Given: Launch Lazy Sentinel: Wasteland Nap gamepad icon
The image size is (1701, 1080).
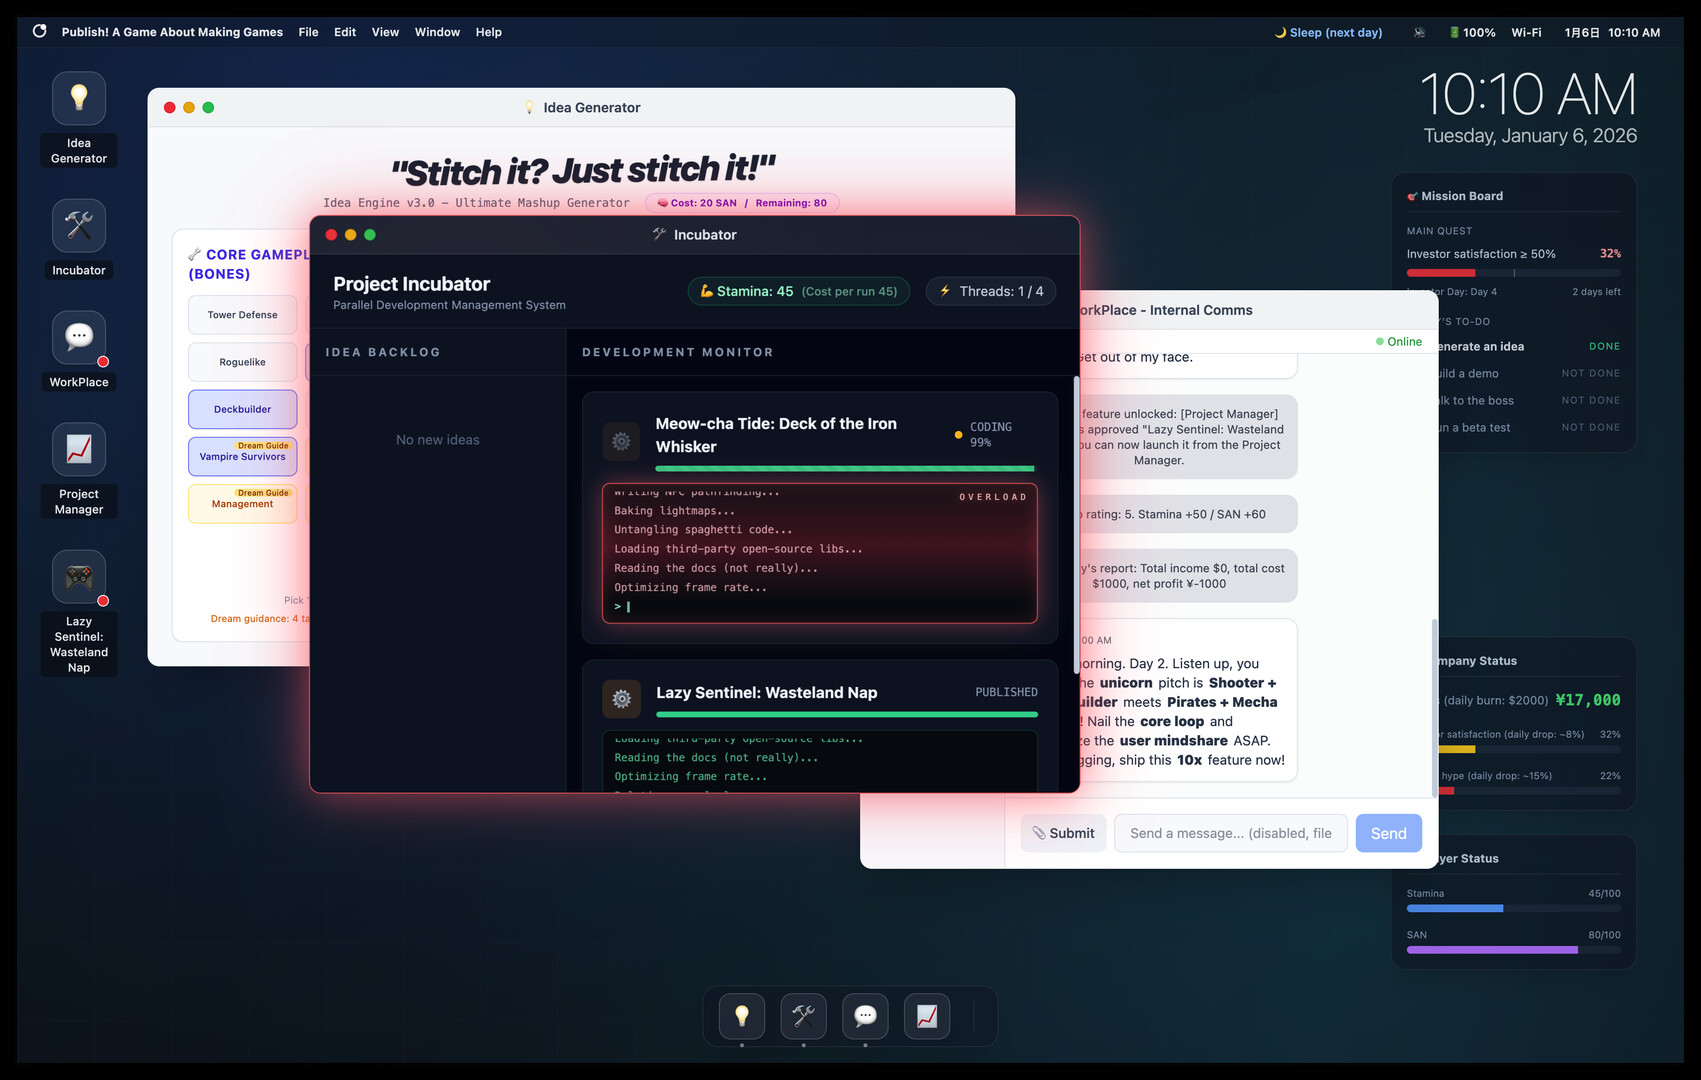Looking at the screenshot, I should tap(78, 577).
